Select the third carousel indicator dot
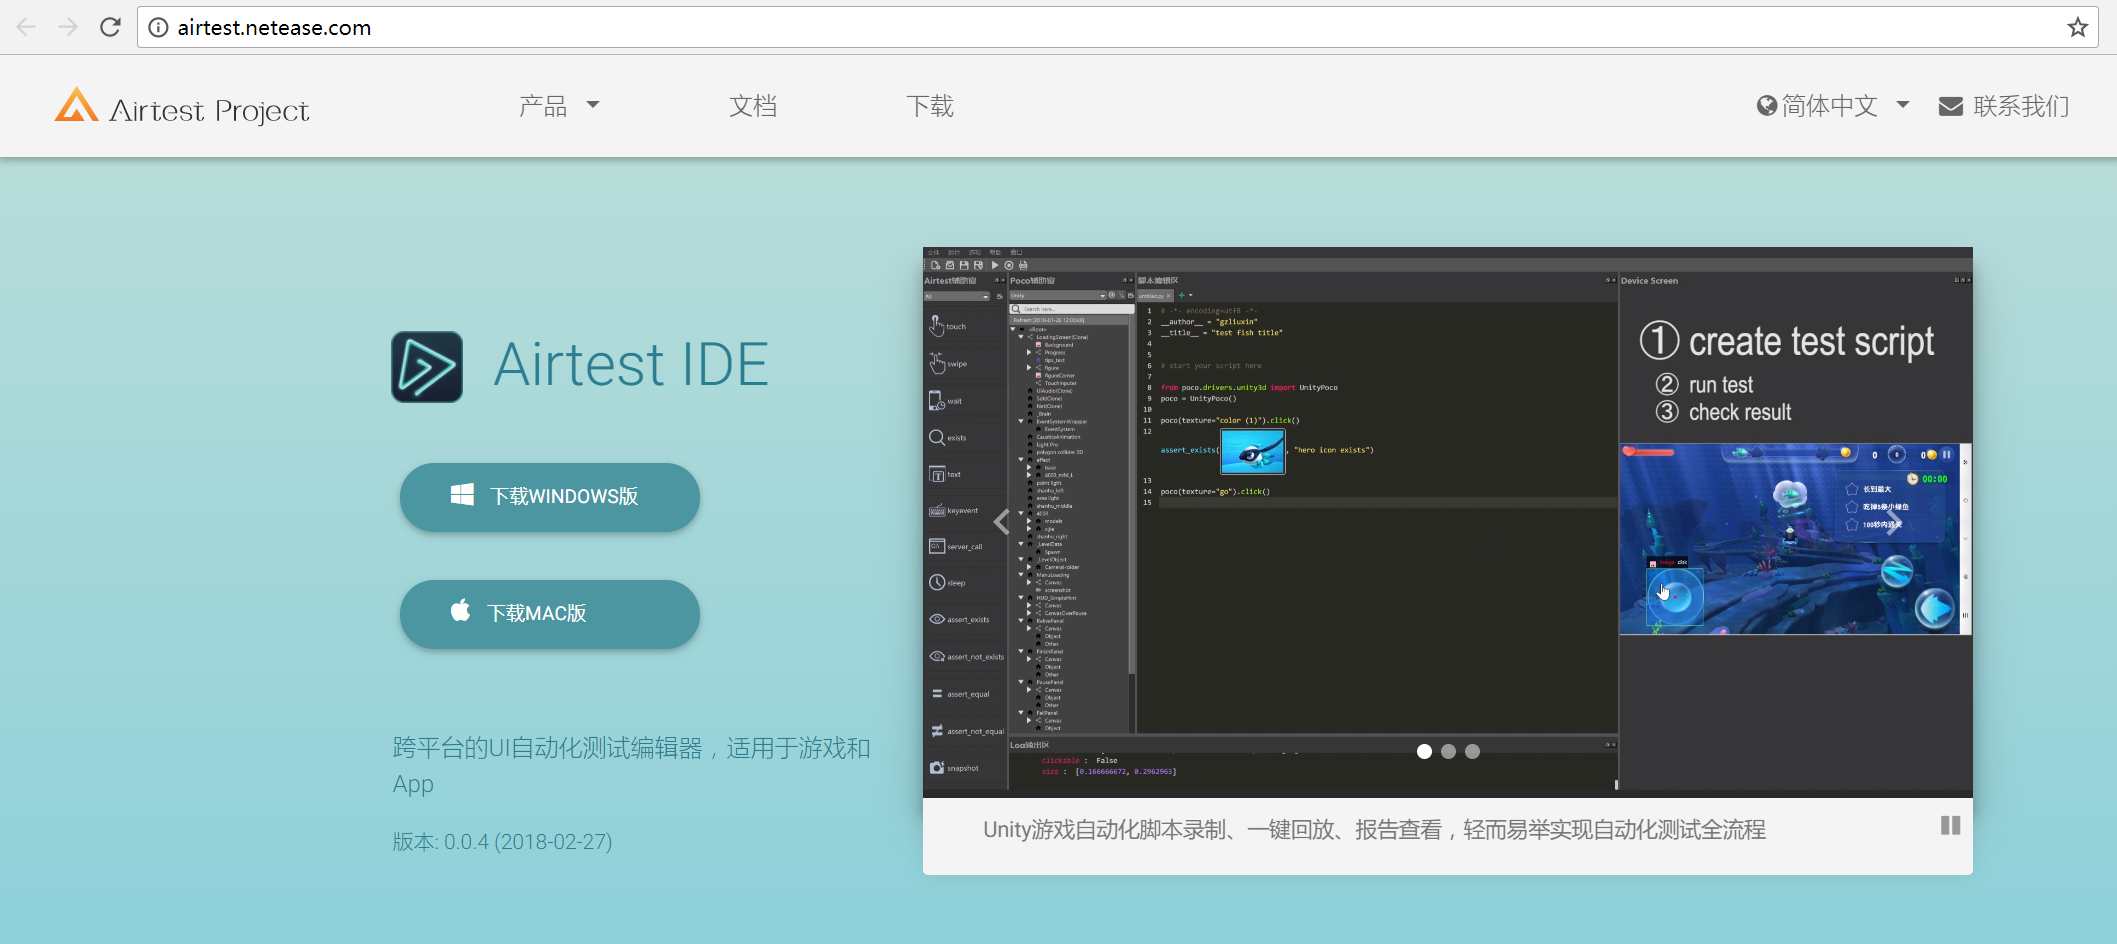 pyautogui.click(x=1472, y=752)
